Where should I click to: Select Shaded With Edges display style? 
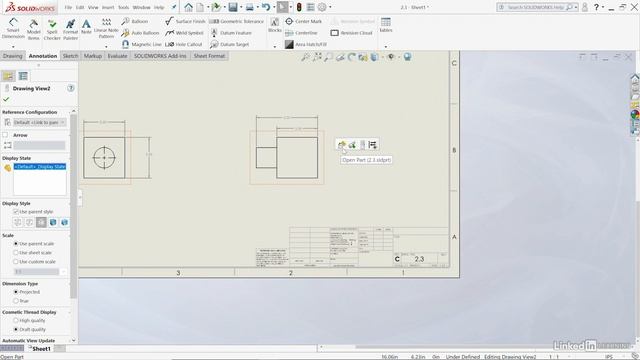pyautogui.click(x=53, y=222)
